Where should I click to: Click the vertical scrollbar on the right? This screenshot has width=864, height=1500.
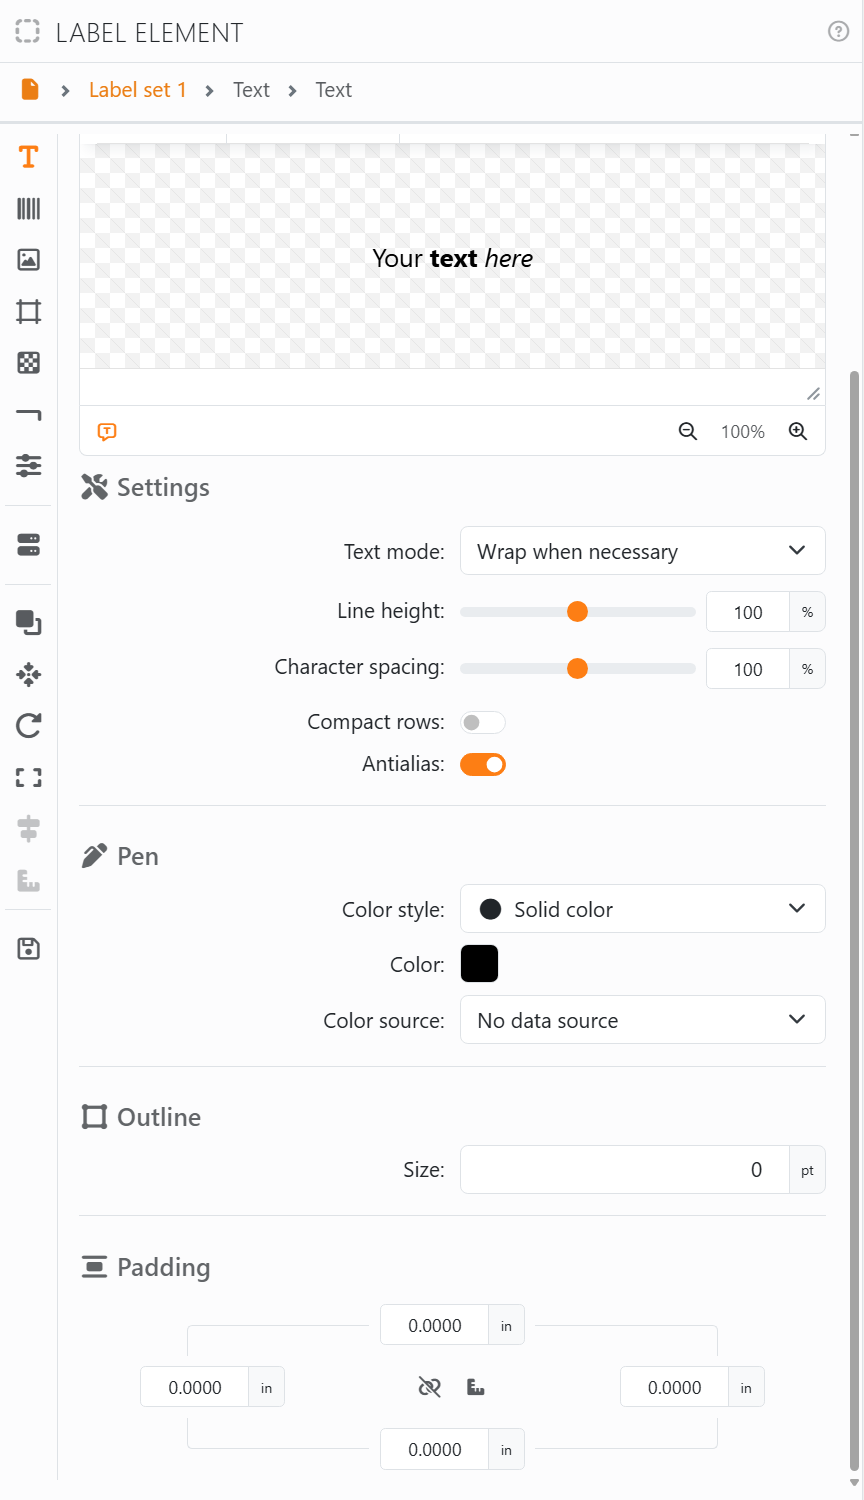pos(854,920)
